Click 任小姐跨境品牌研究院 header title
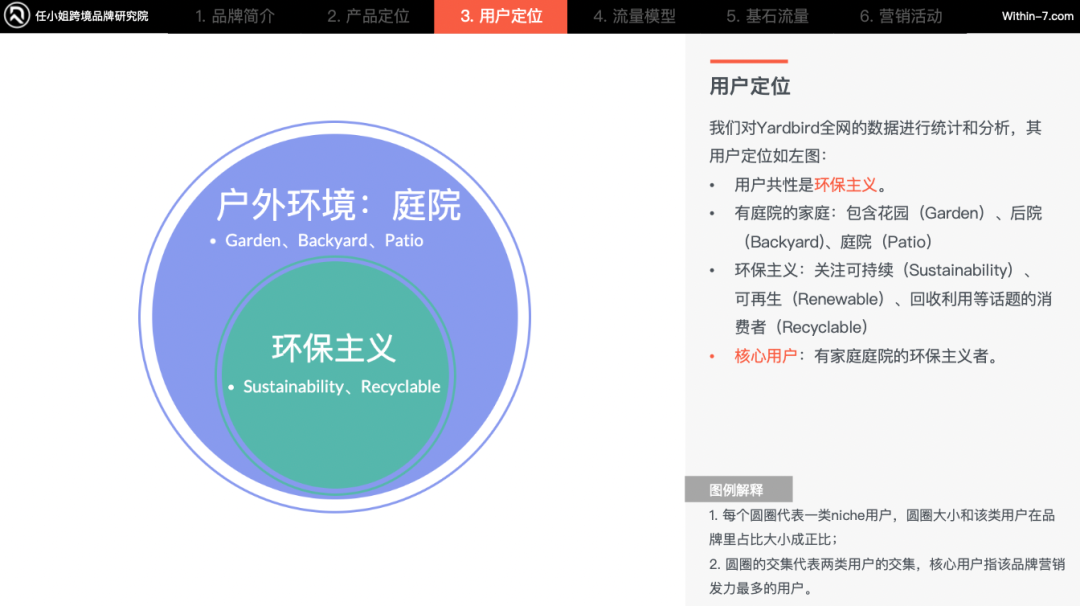 92,16
